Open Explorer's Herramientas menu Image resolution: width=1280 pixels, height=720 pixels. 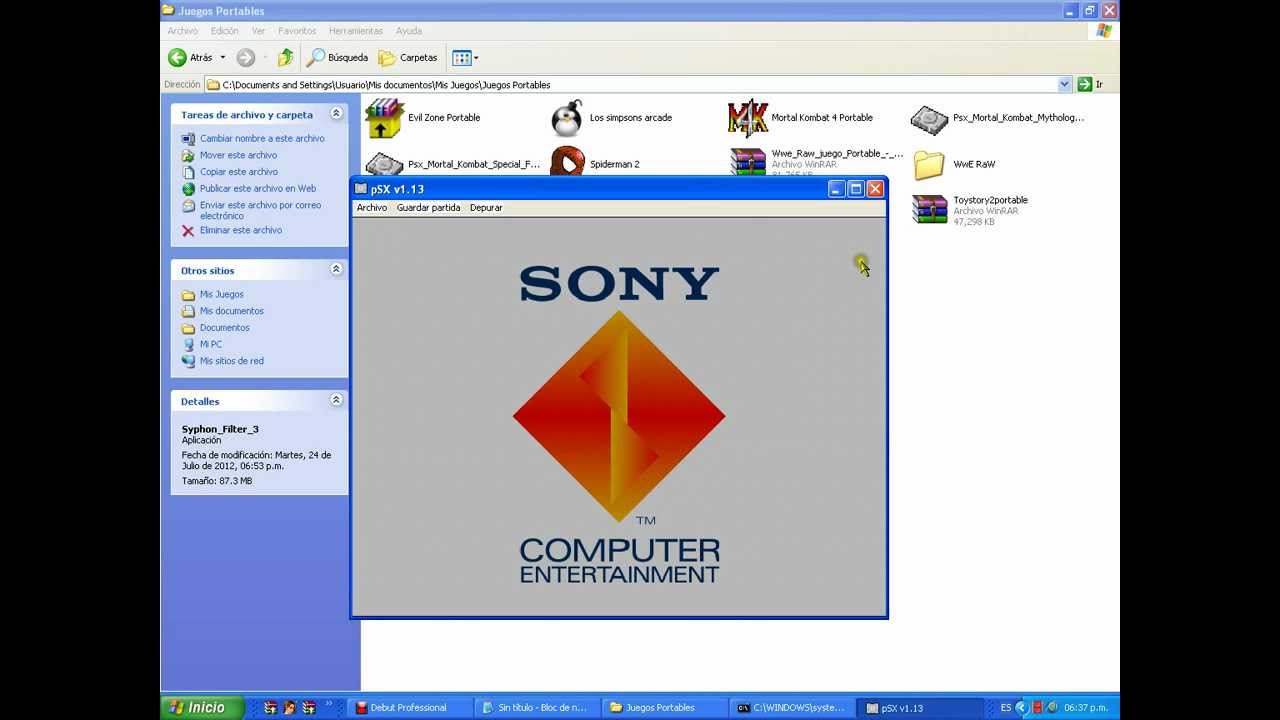coord(356,31)
